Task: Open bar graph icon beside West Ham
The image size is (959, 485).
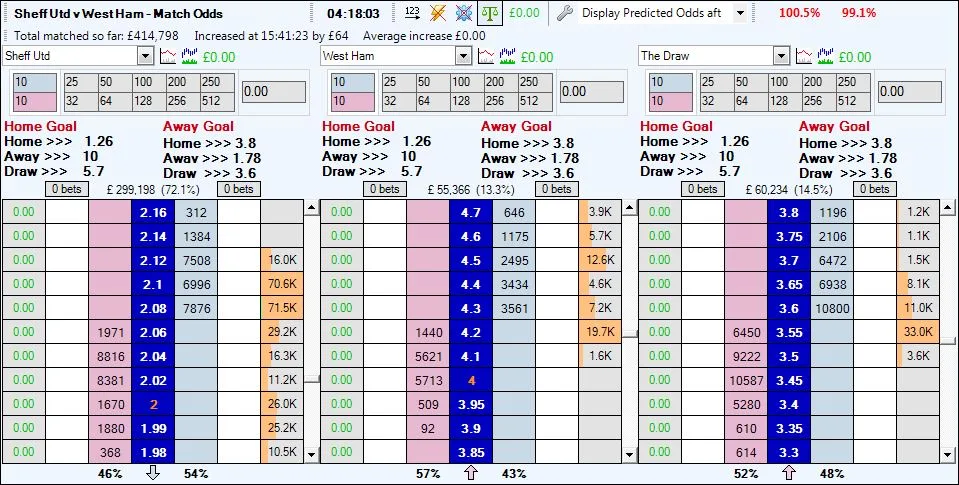Action: pos(508,56)
